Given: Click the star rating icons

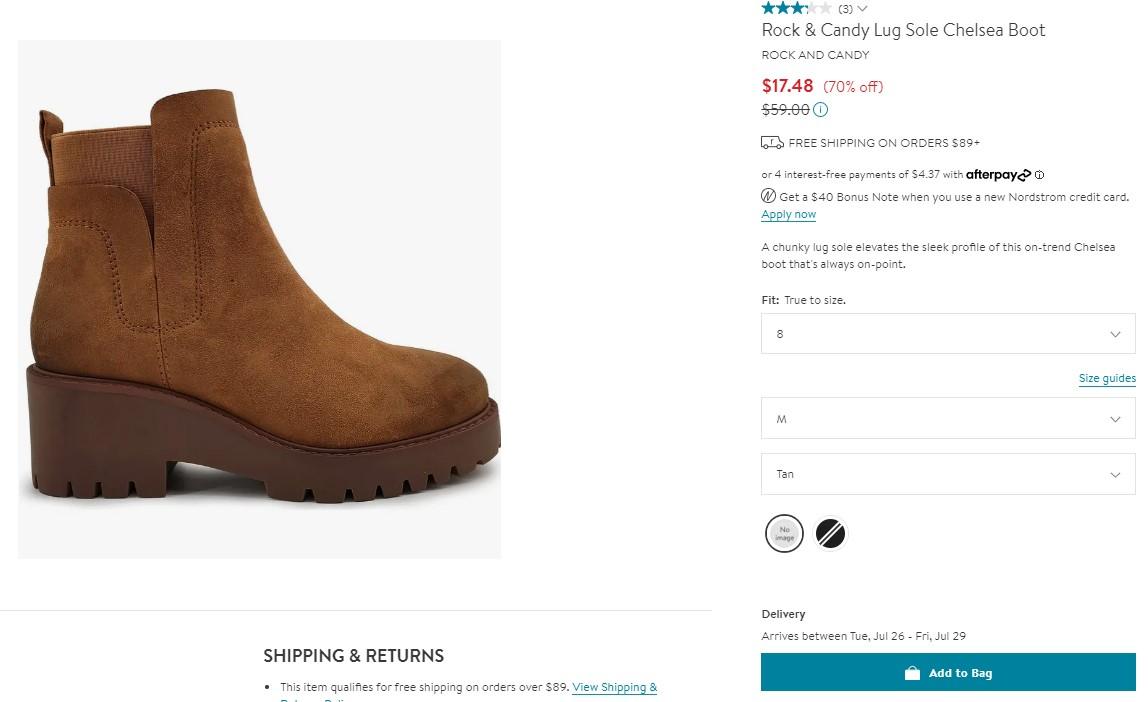Looking at the screenshot, I should 796,8.
